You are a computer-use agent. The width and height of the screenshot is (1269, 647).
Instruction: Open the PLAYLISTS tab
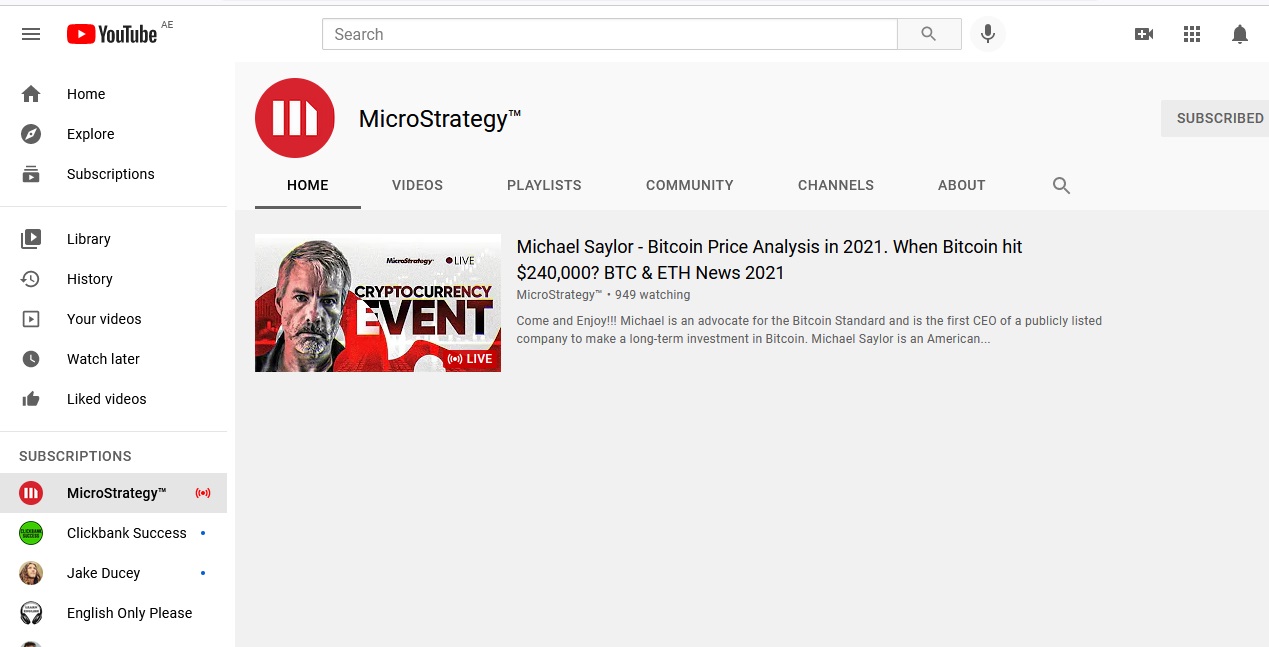[x=544, y=185]
